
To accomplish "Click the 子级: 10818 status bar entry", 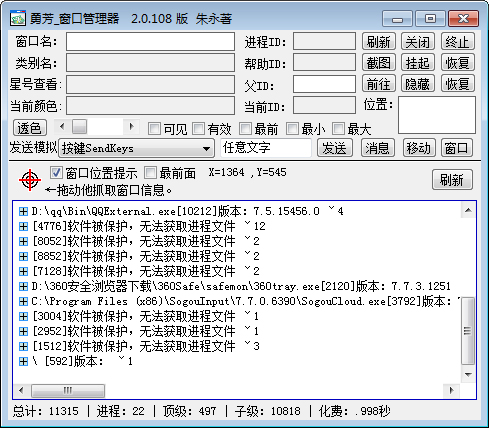I will pos(268,411).
